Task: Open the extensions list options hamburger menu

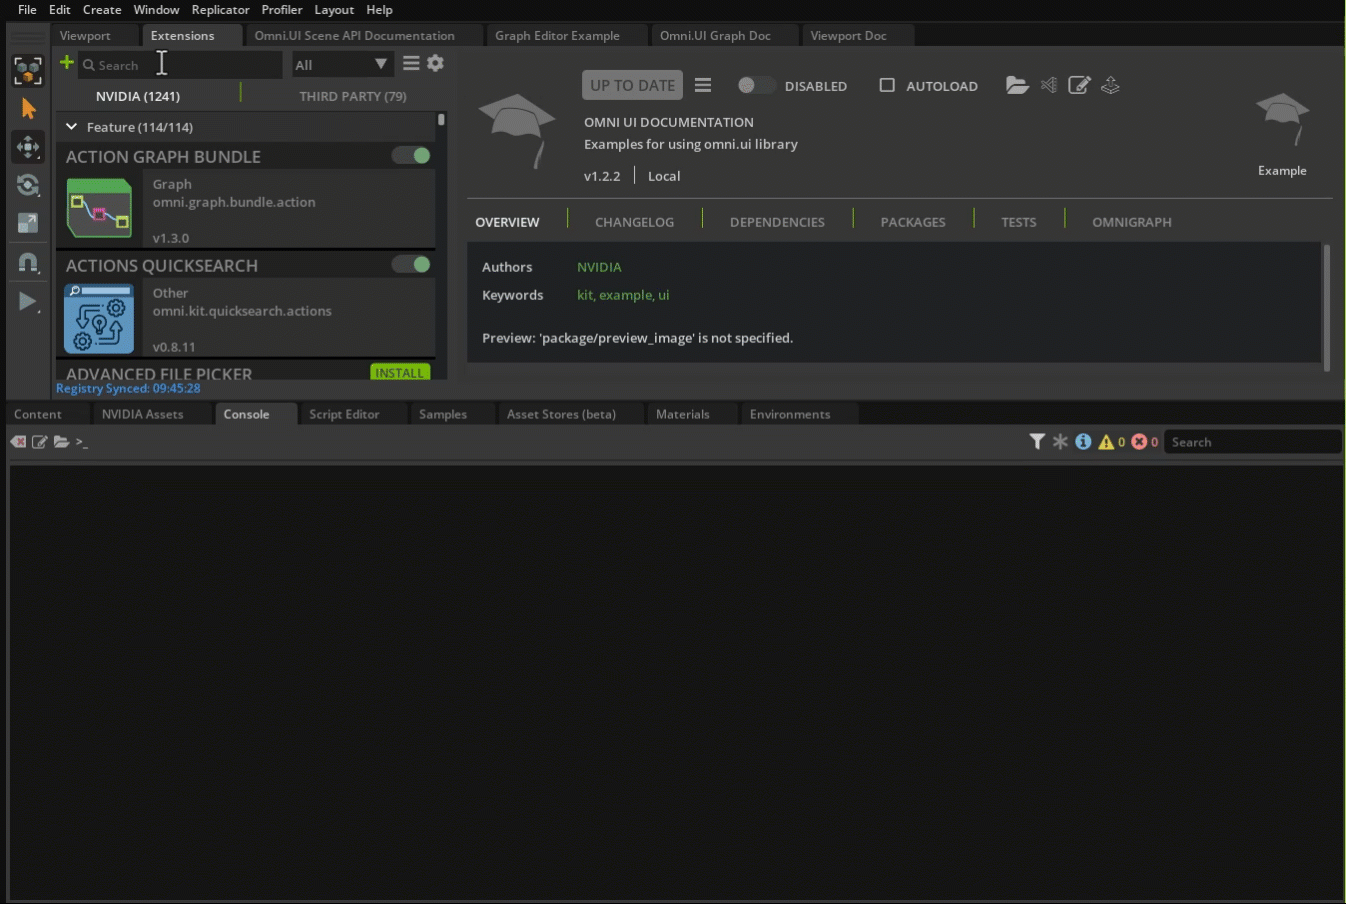Action: (411, 63)
